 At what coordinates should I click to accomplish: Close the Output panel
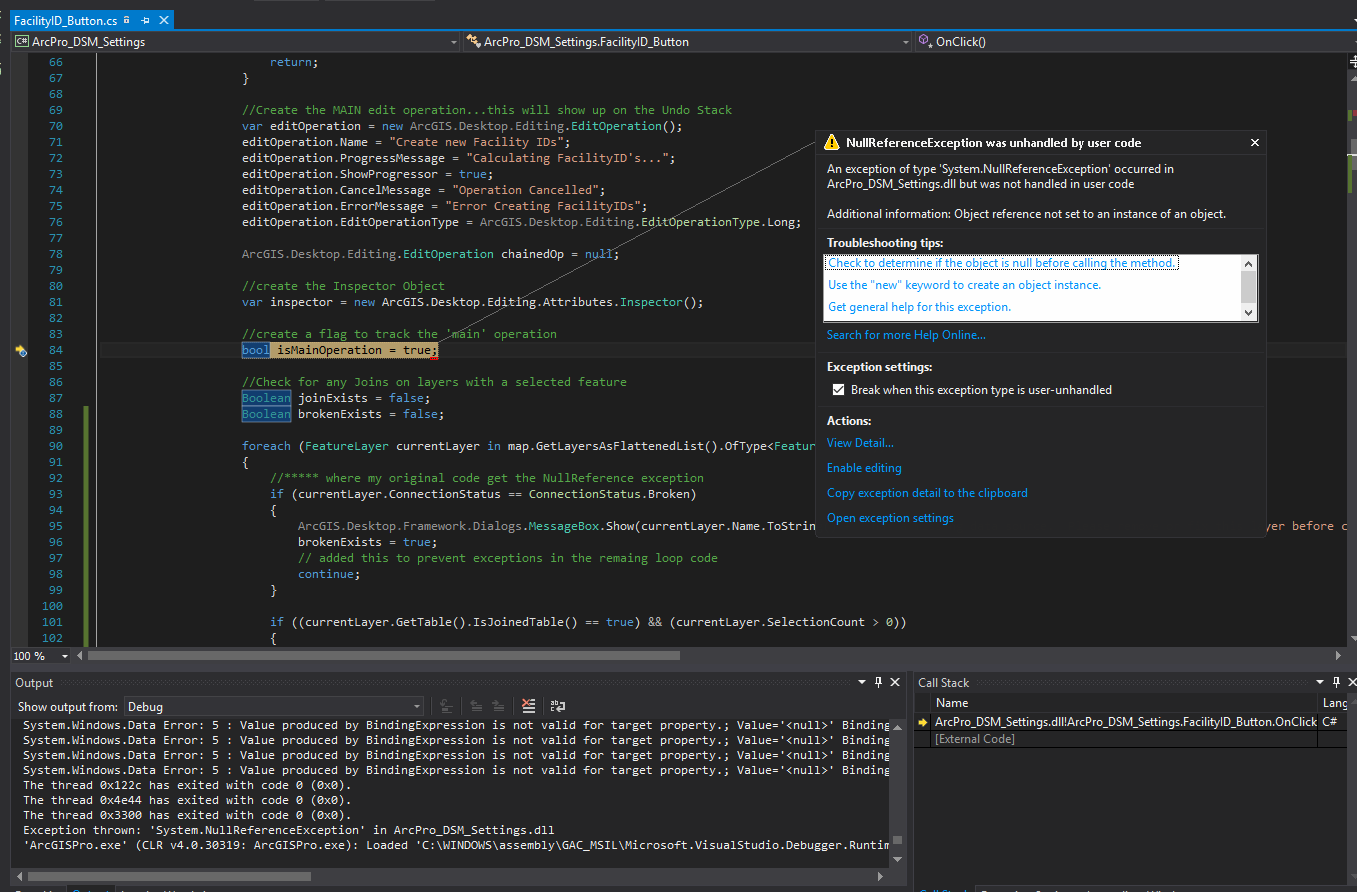tap(895, 682)
